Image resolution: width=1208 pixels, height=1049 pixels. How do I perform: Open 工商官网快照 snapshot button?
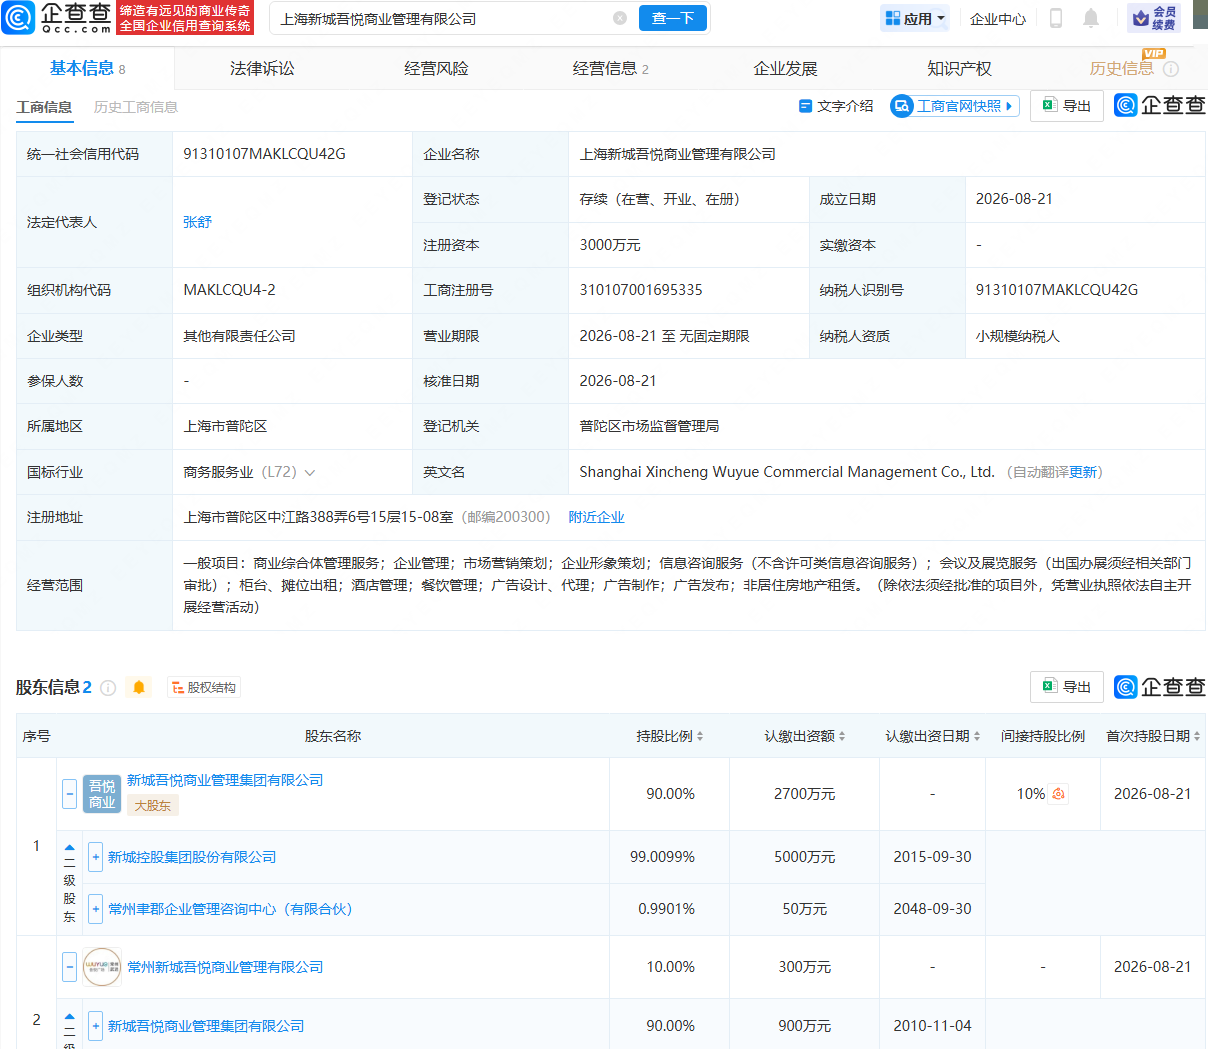click(954, 106)
